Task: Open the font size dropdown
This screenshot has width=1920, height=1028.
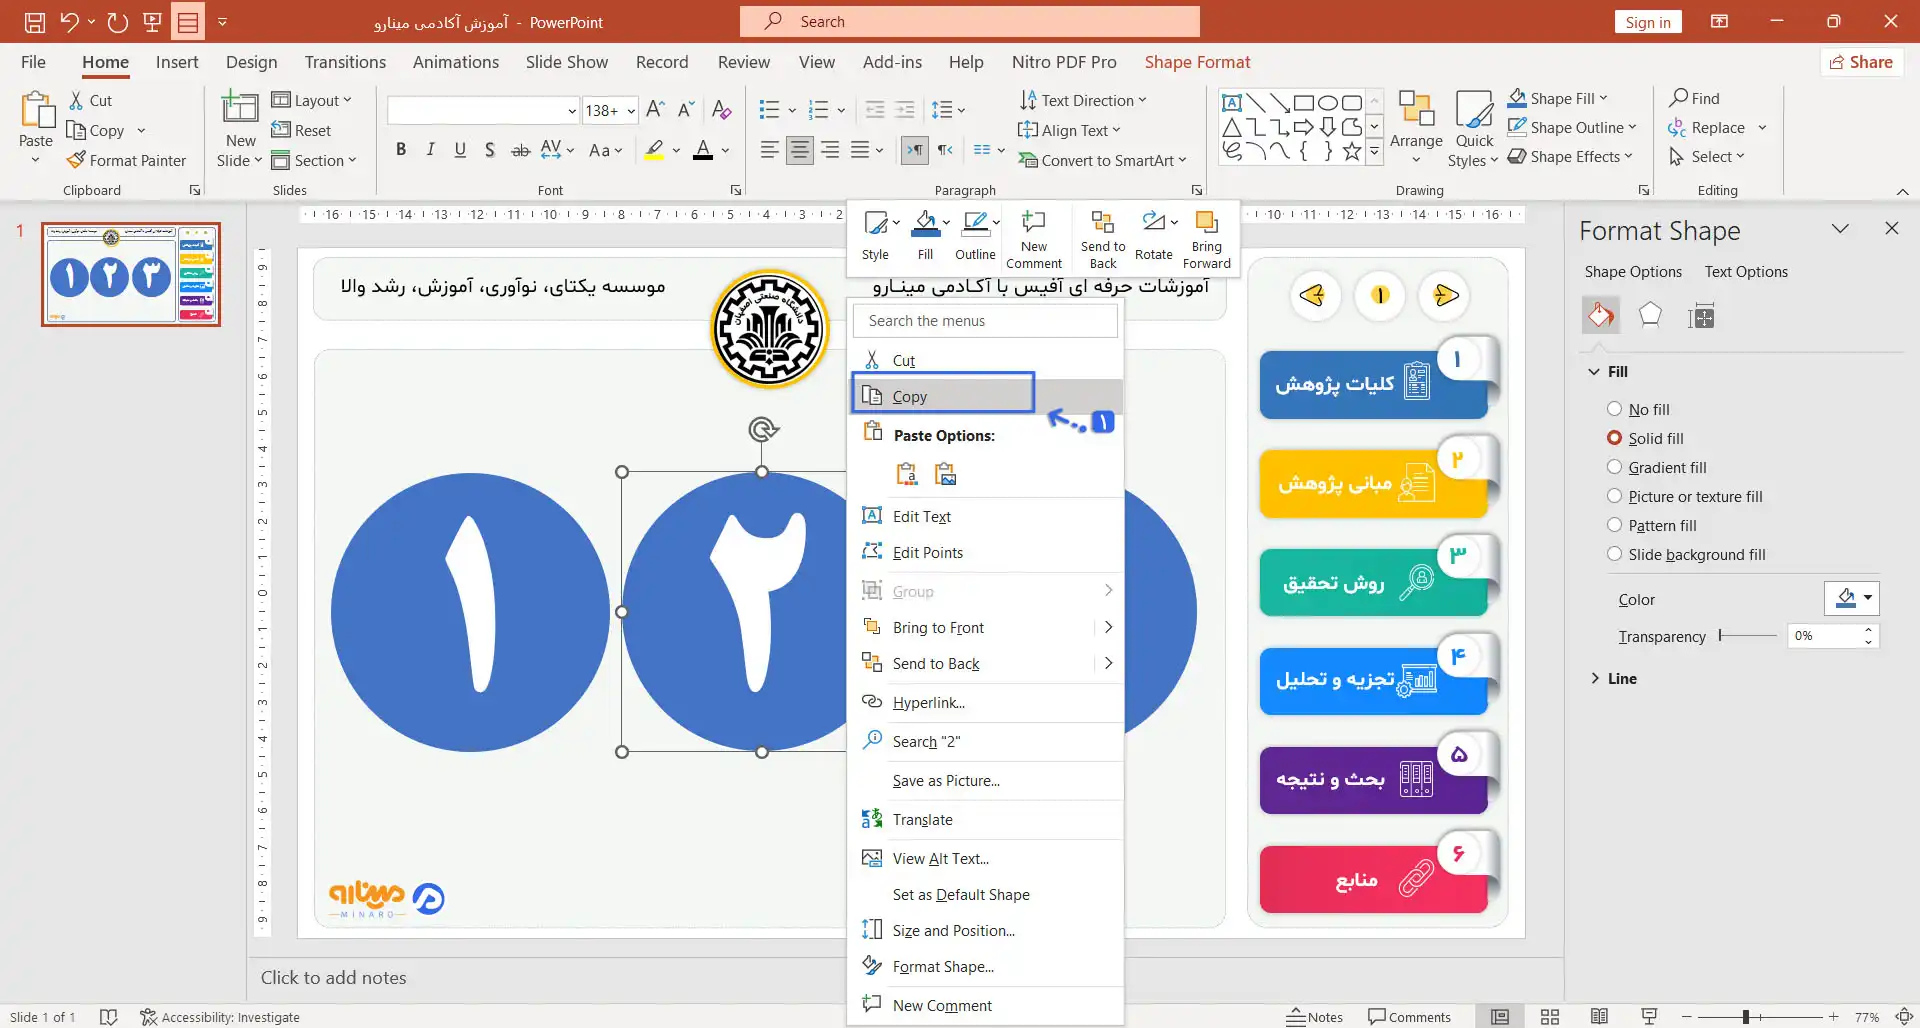Action: pyautogui.click(x=632, y=110)
